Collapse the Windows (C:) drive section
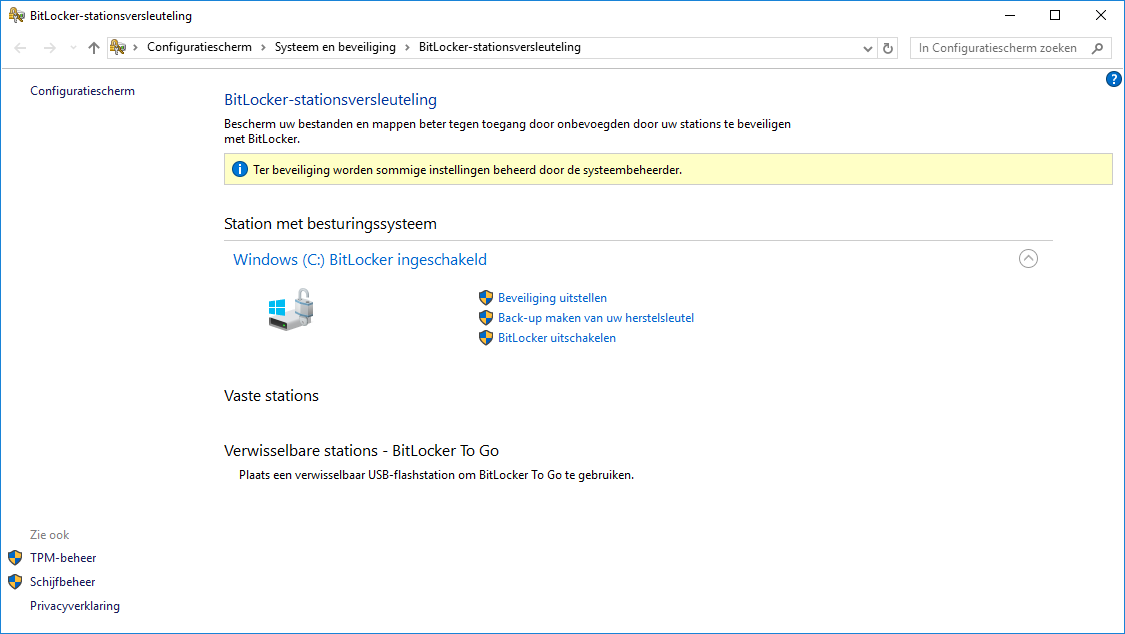 click(x=1028, y=259)
